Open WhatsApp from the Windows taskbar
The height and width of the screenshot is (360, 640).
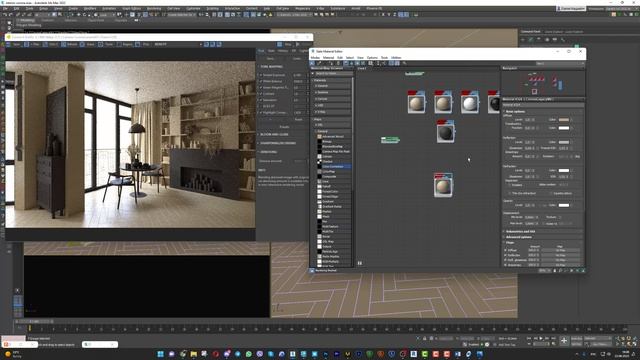pos(249,354)
